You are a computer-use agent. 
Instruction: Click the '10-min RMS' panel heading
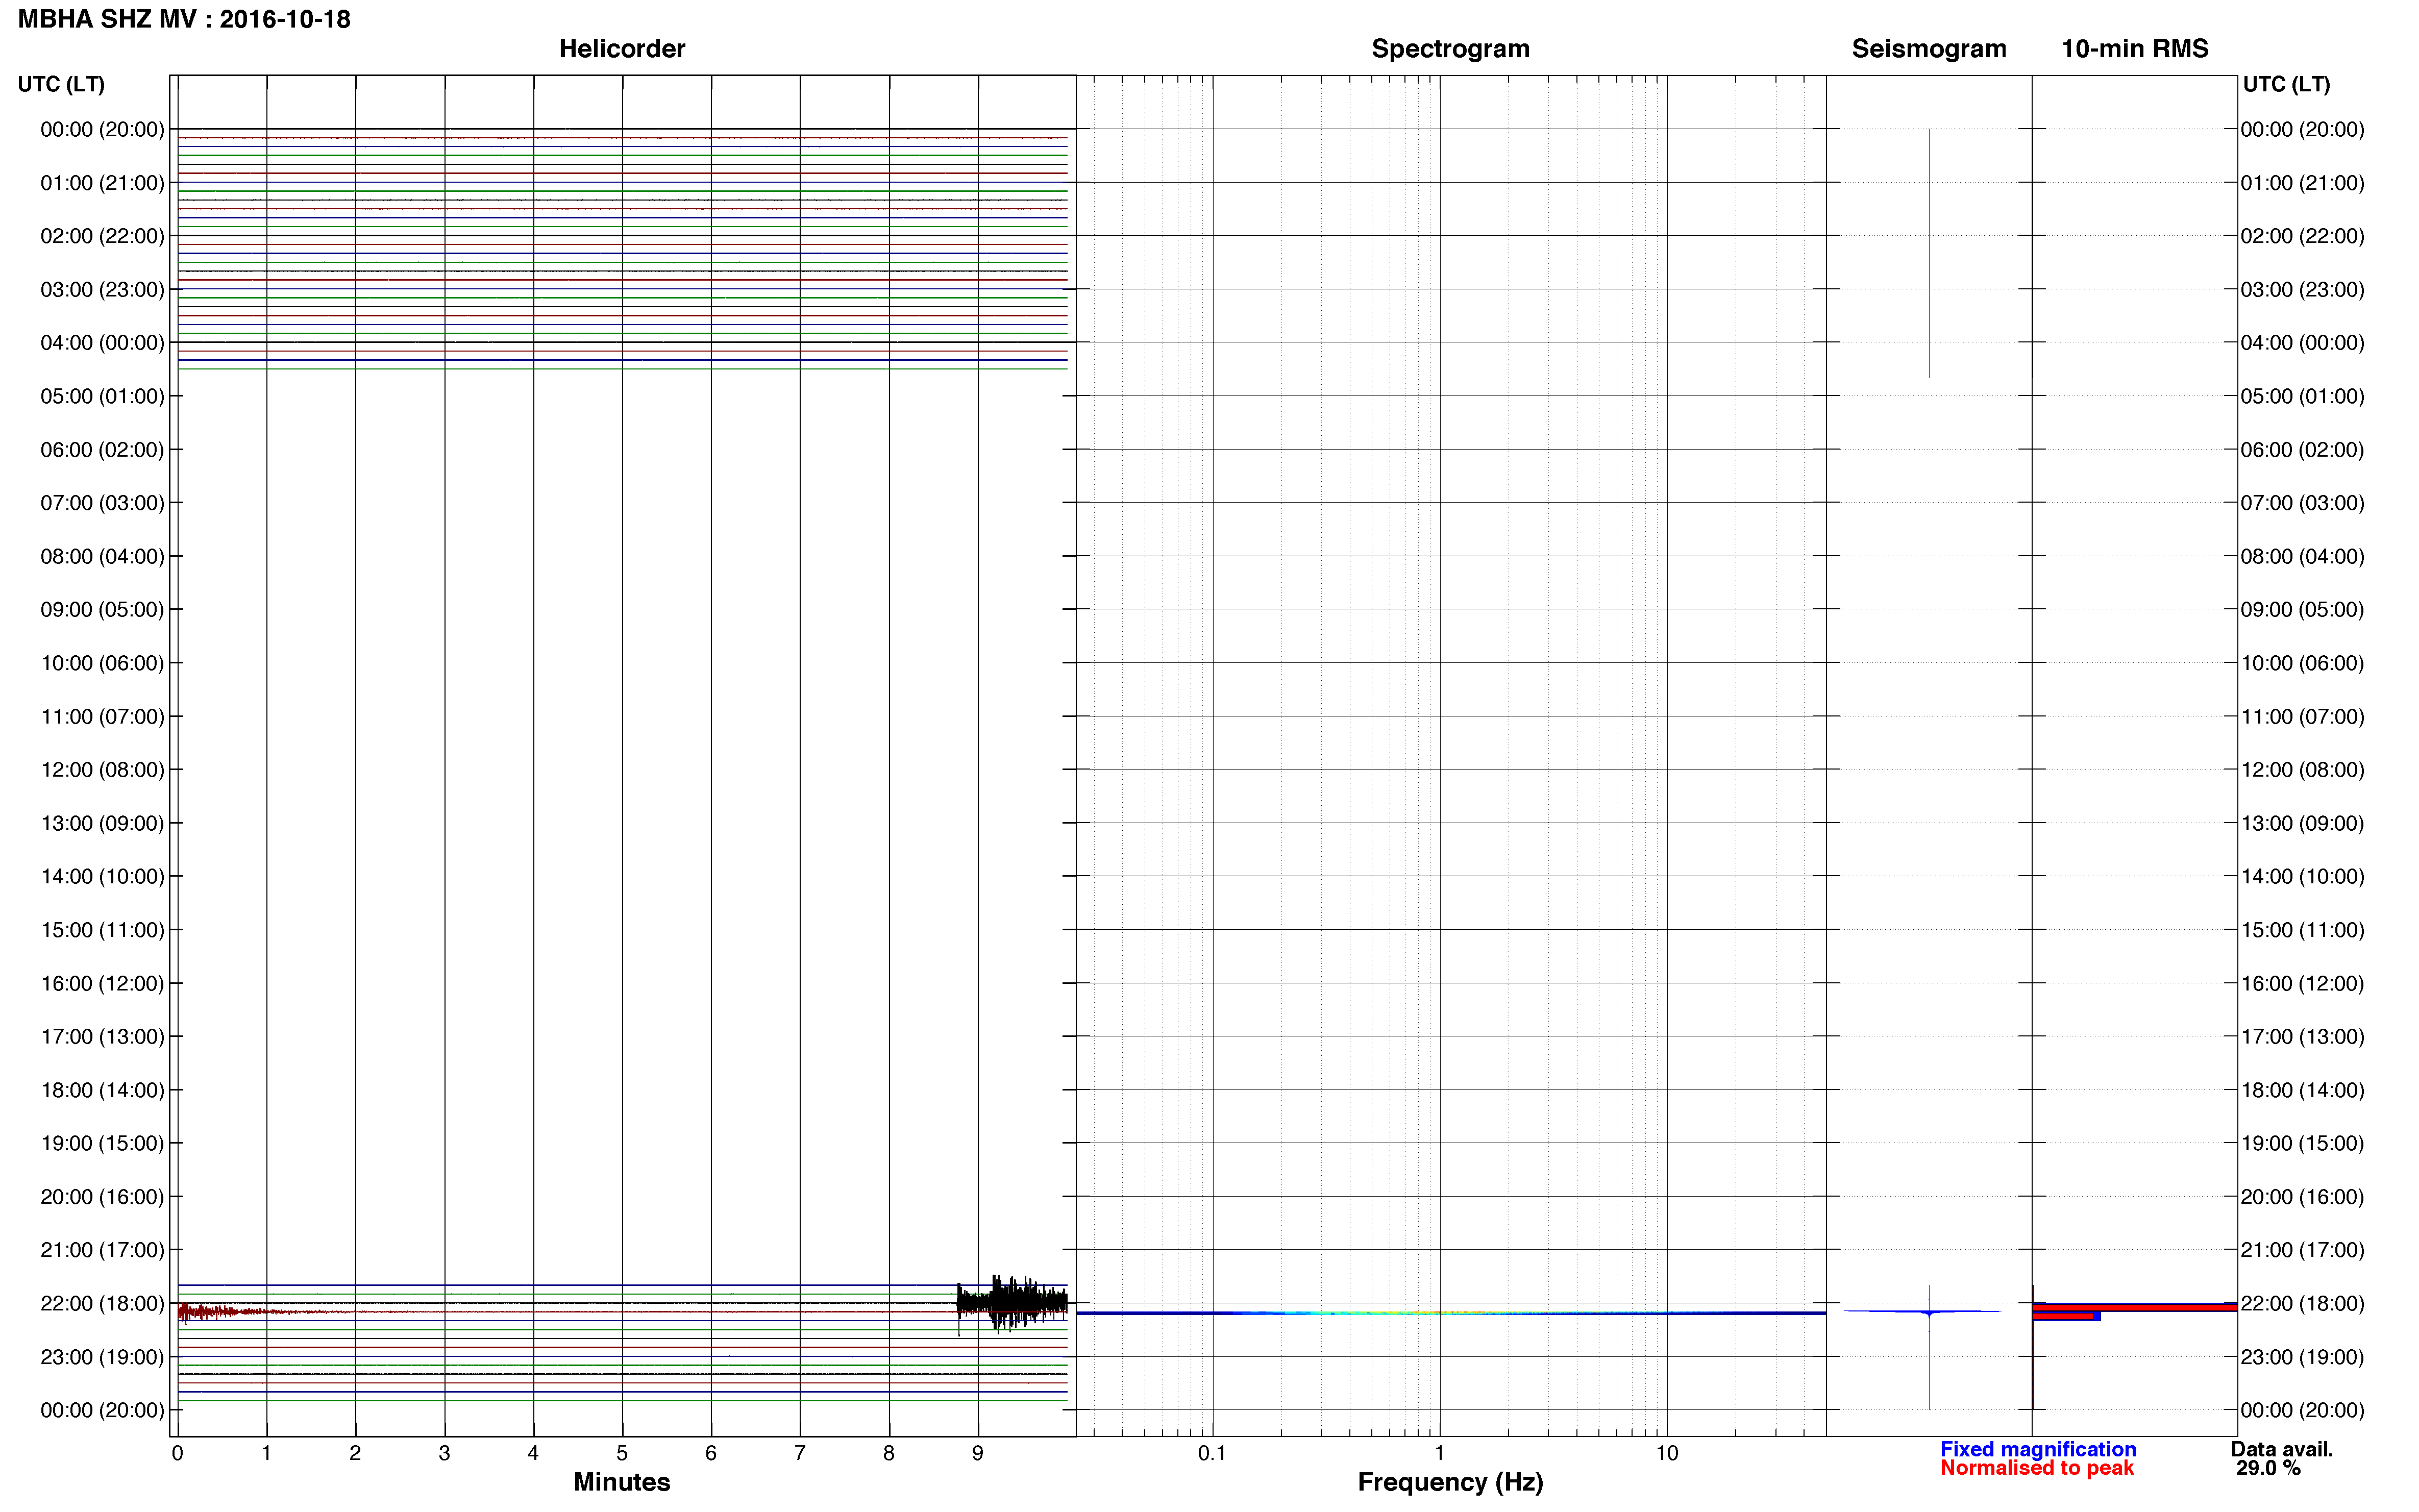pos(2134,49)
